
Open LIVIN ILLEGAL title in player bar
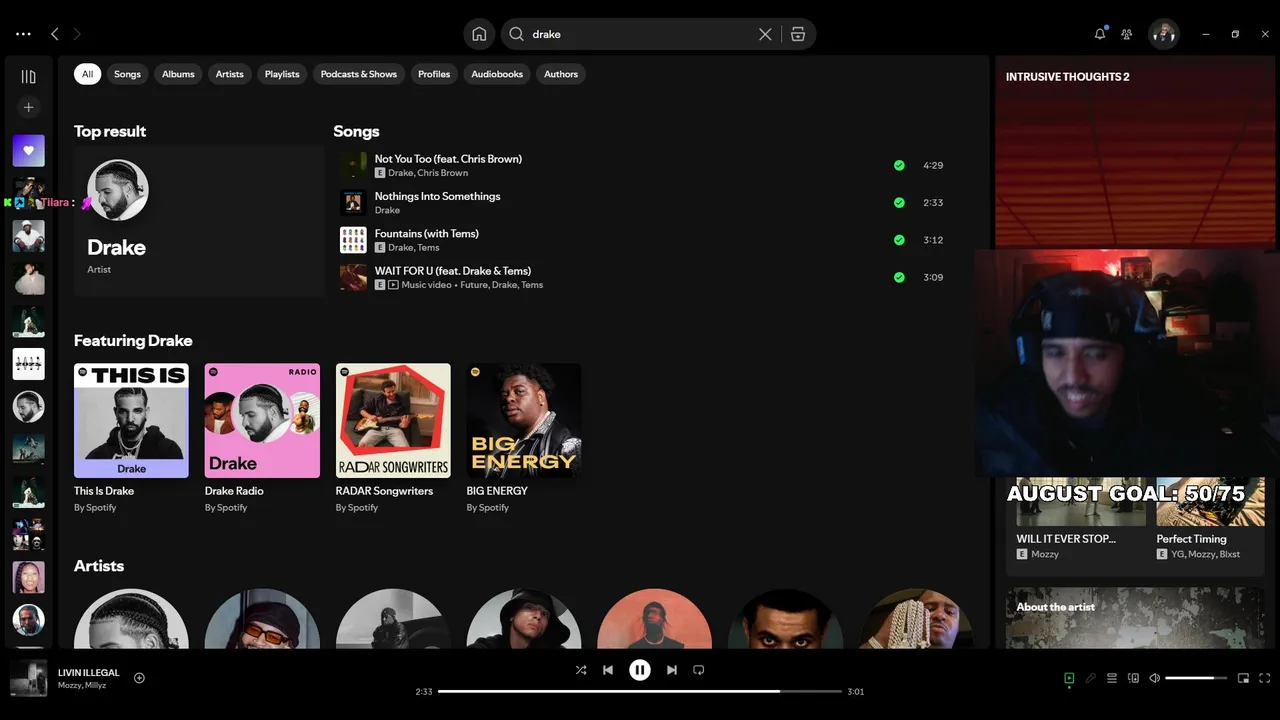tap(88, 673)
